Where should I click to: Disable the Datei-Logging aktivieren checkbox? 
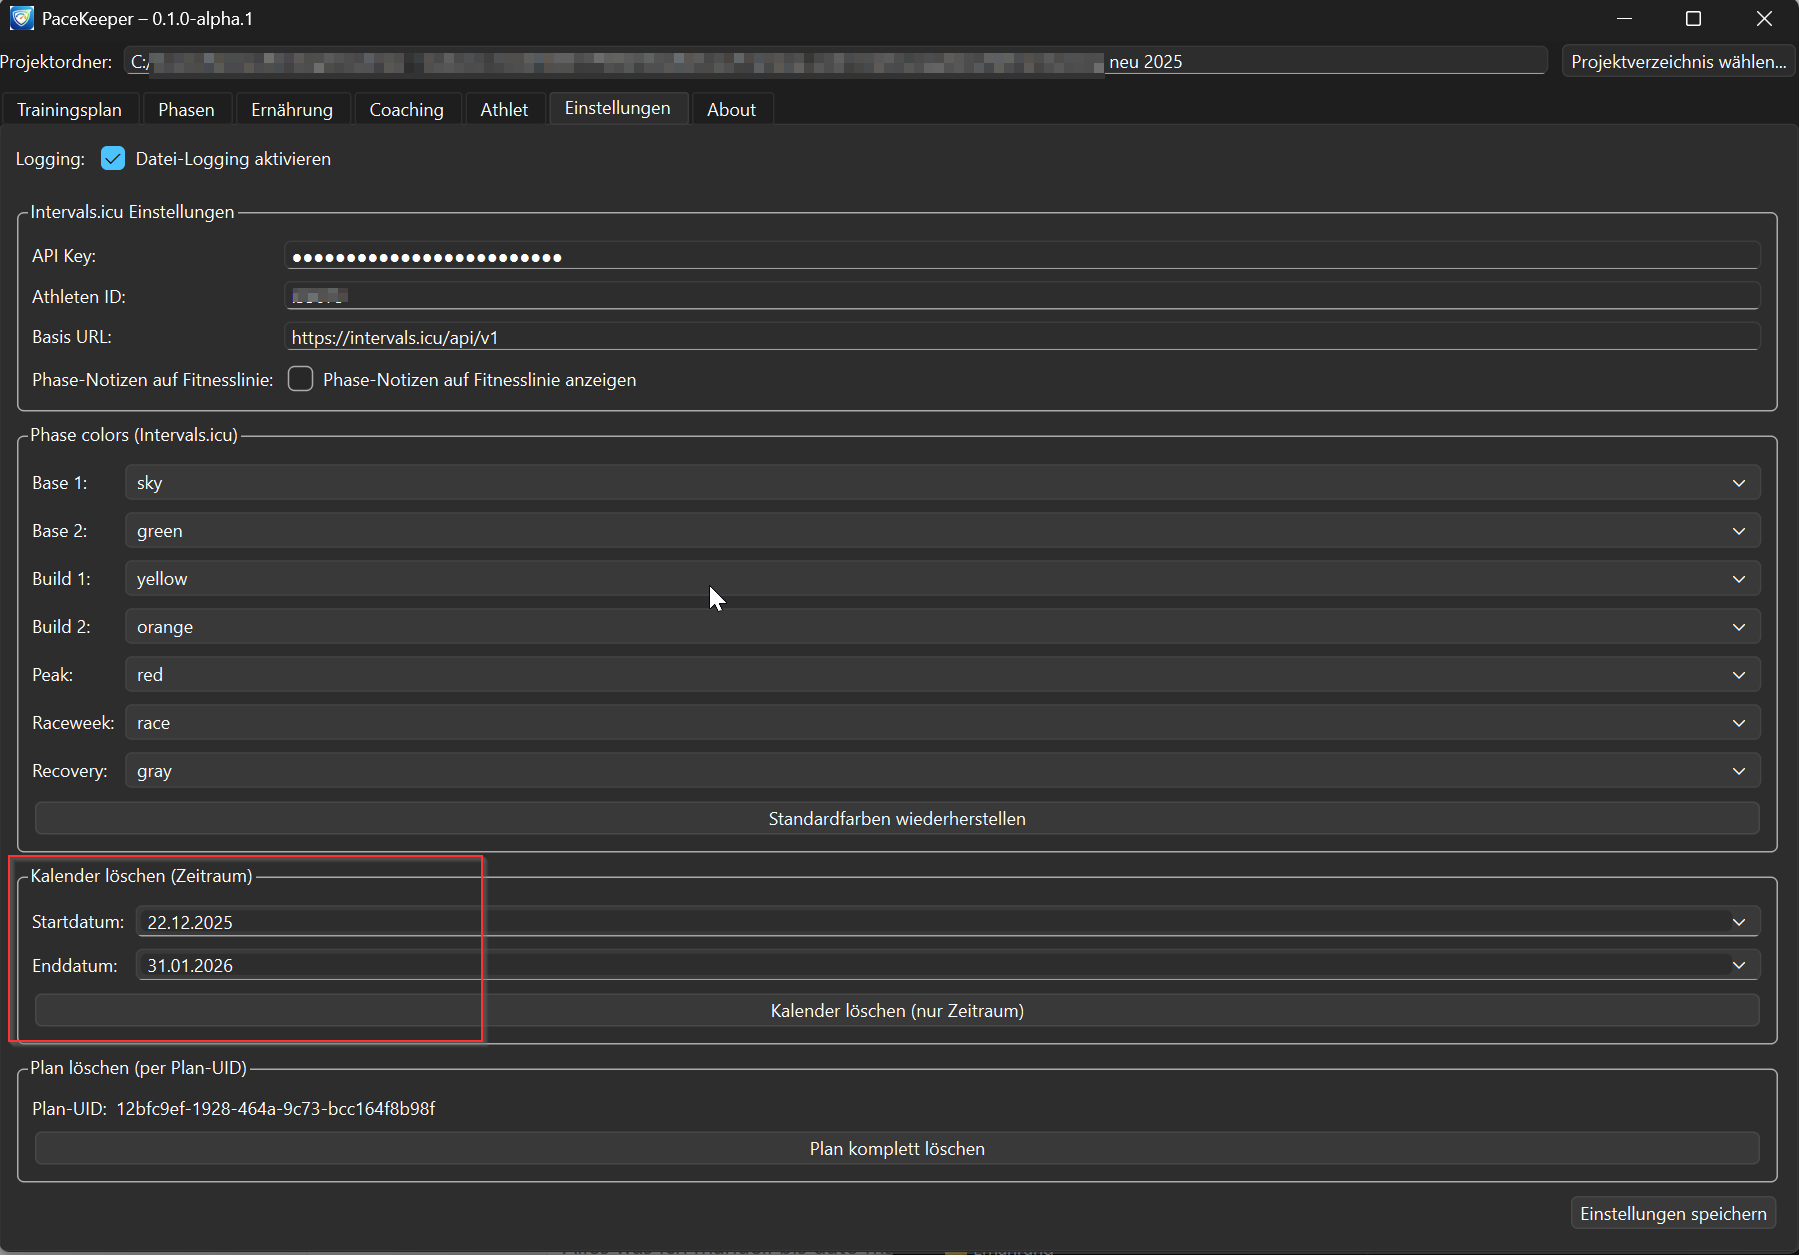click(114, 159)
